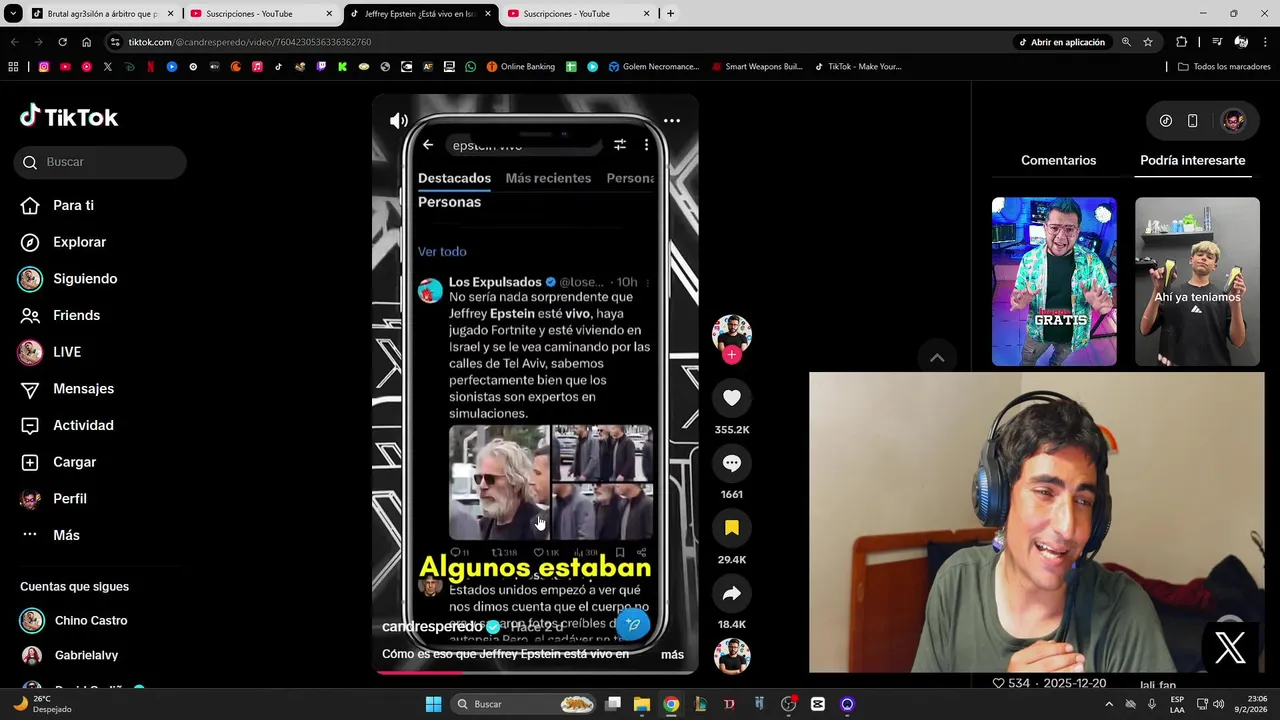Open Smart Weapons Build bookmark
The image size is (1280, 720).
tap(757, 67)
